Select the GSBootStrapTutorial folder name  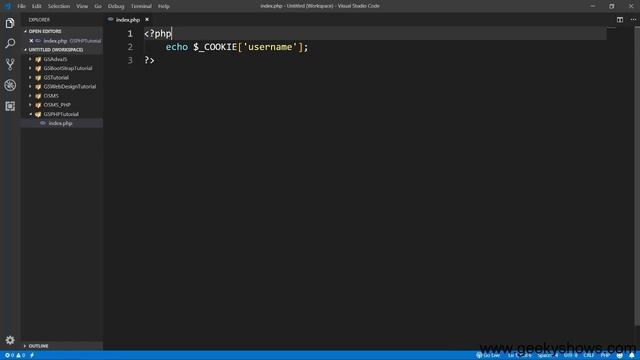(68, 68)
